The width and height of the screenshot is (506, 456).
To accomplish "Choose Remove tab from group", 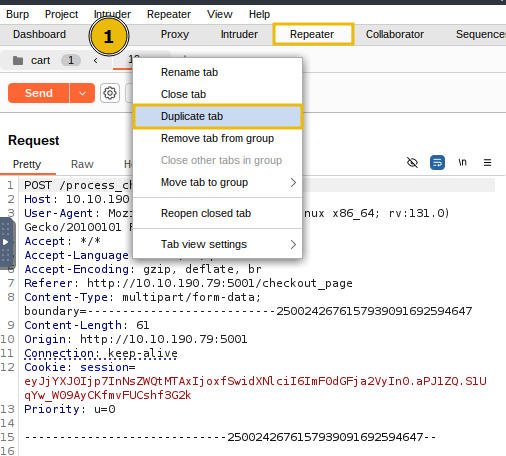I will [x=217, y=138].
